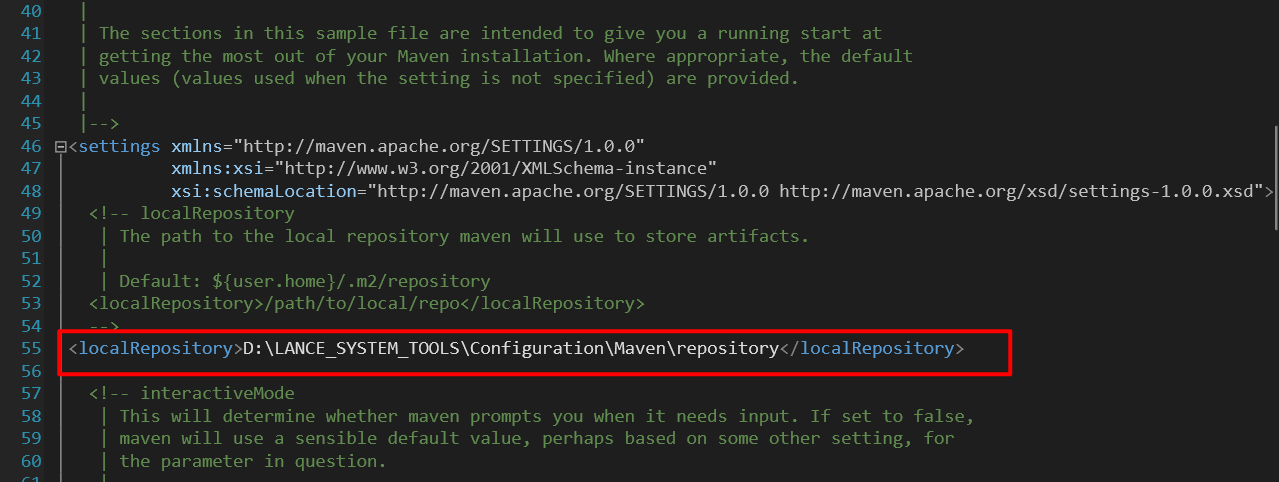Click the "Default: ${user.home}/.m2/repository" comment

[x=304, y=281]
